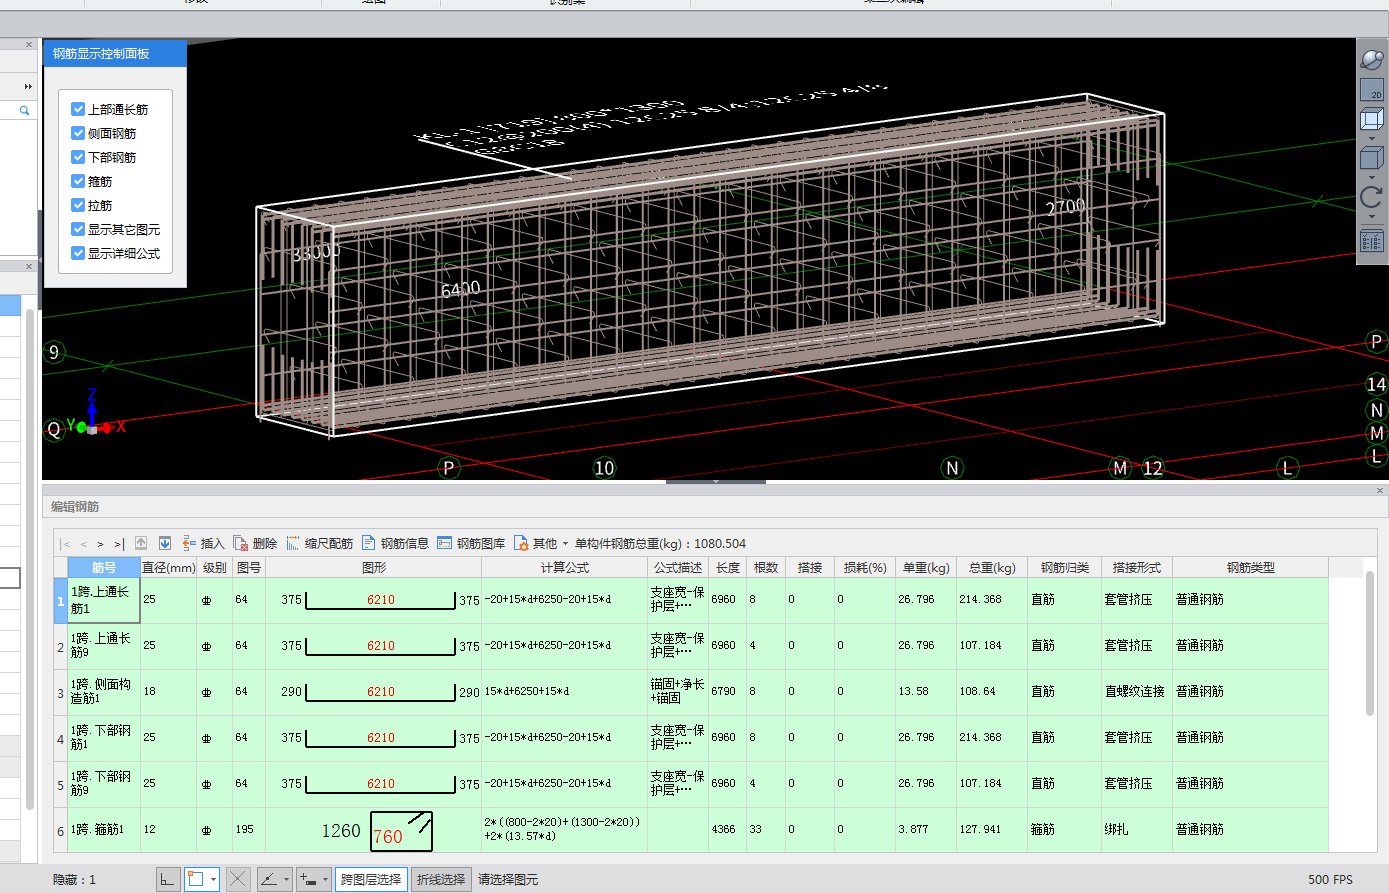Move selected rebar row down
The width and height of the screenshot is (1389, 893).
(165, 543)
